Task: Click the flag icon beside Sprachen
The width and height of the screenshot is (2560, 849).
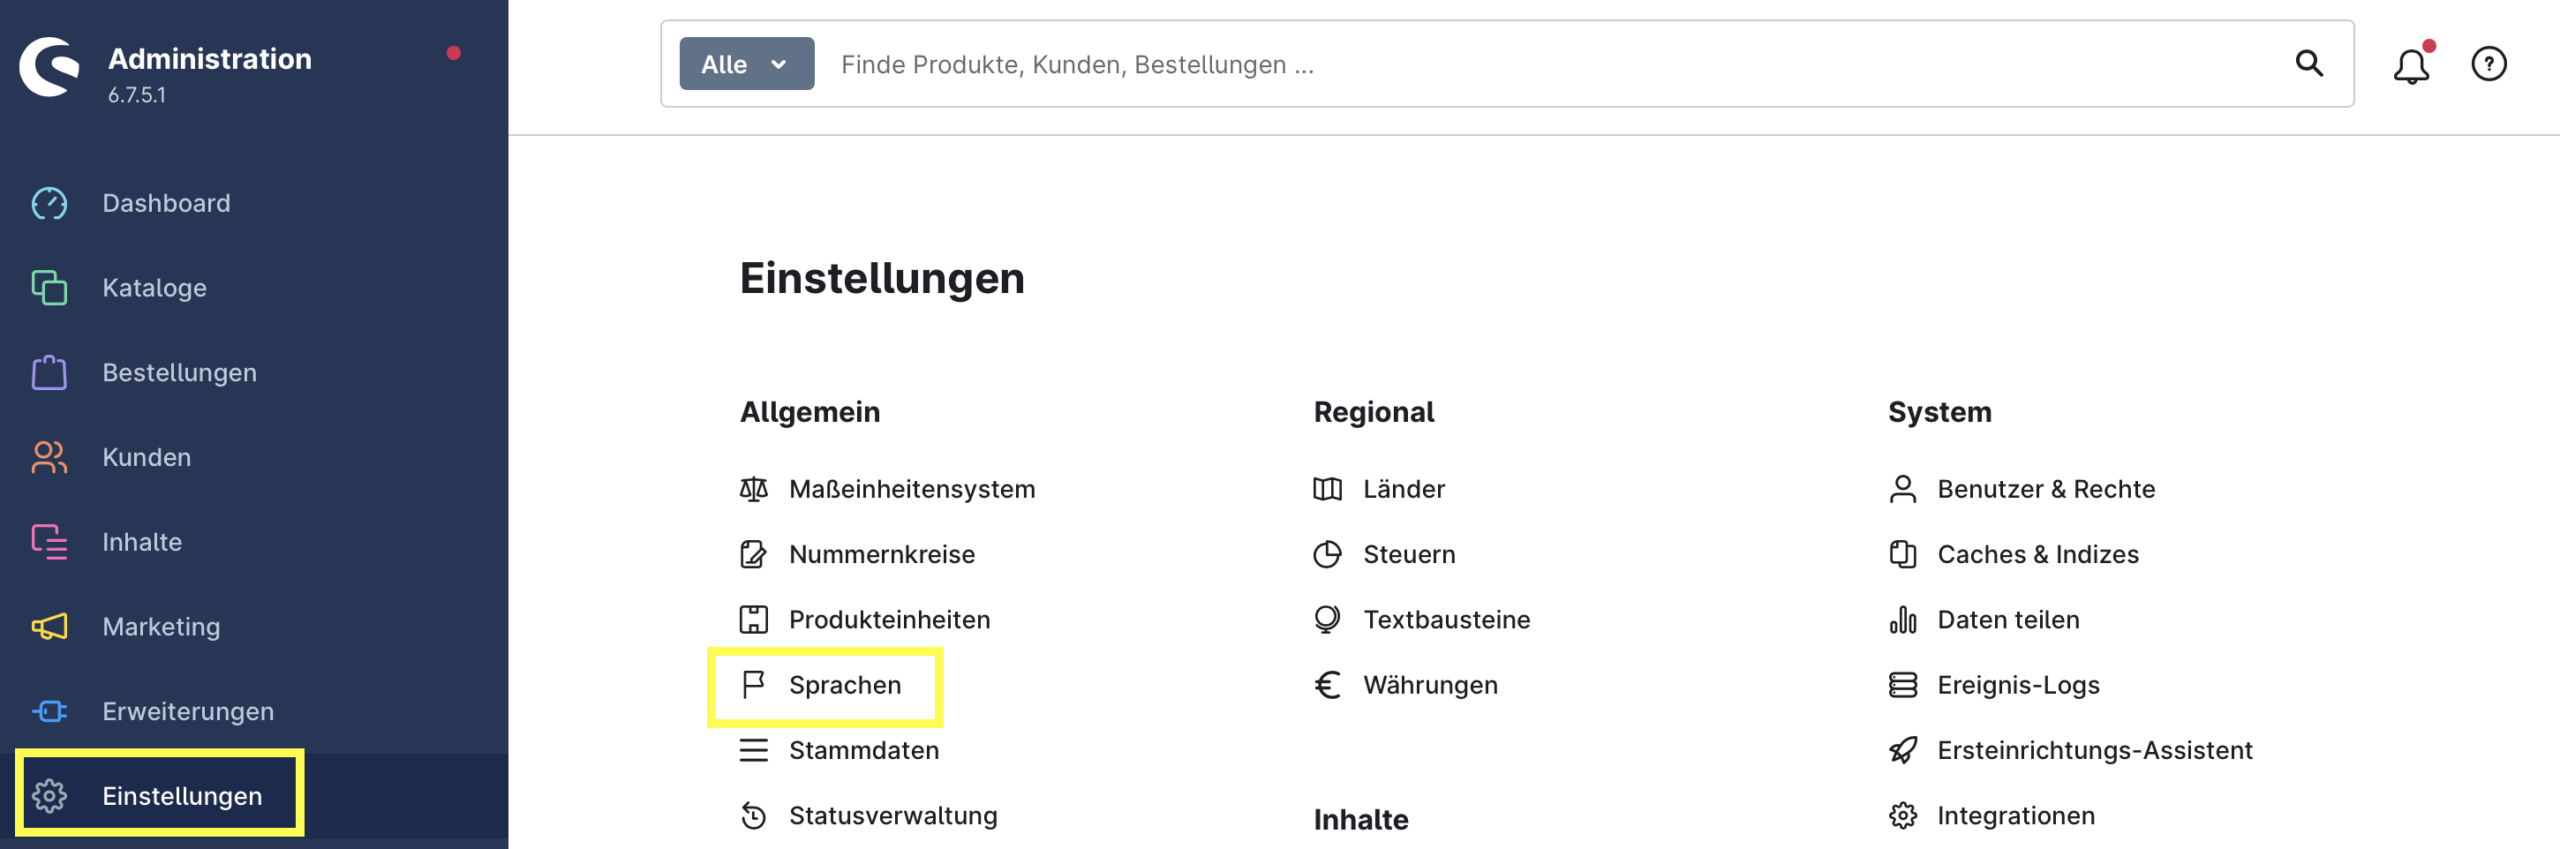Action: (x=754, y=685)
